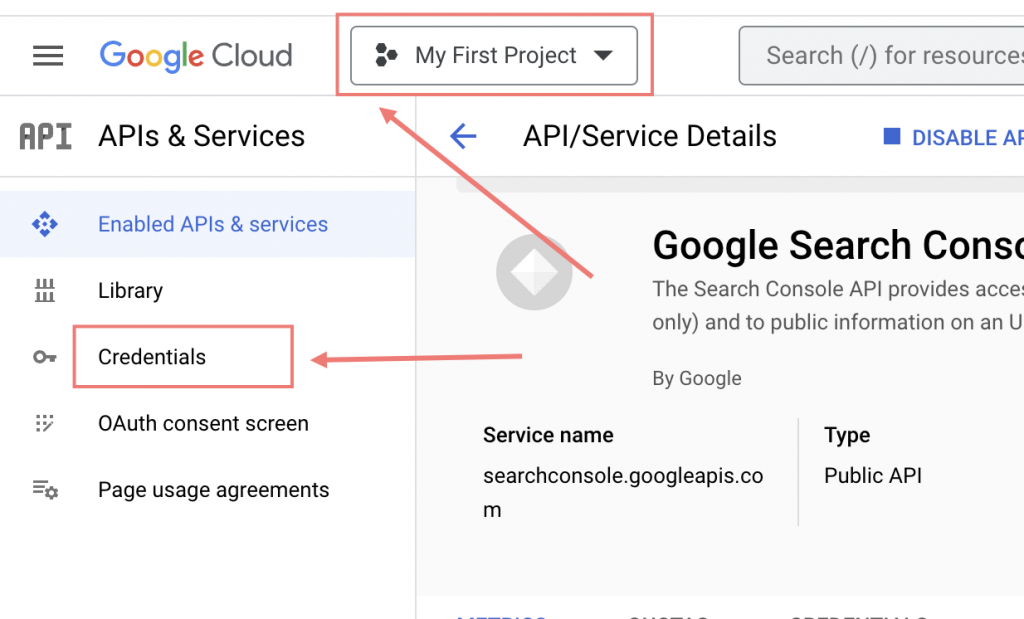Click the 'Type' column label

pyautogui.click(x=847, y=436)
